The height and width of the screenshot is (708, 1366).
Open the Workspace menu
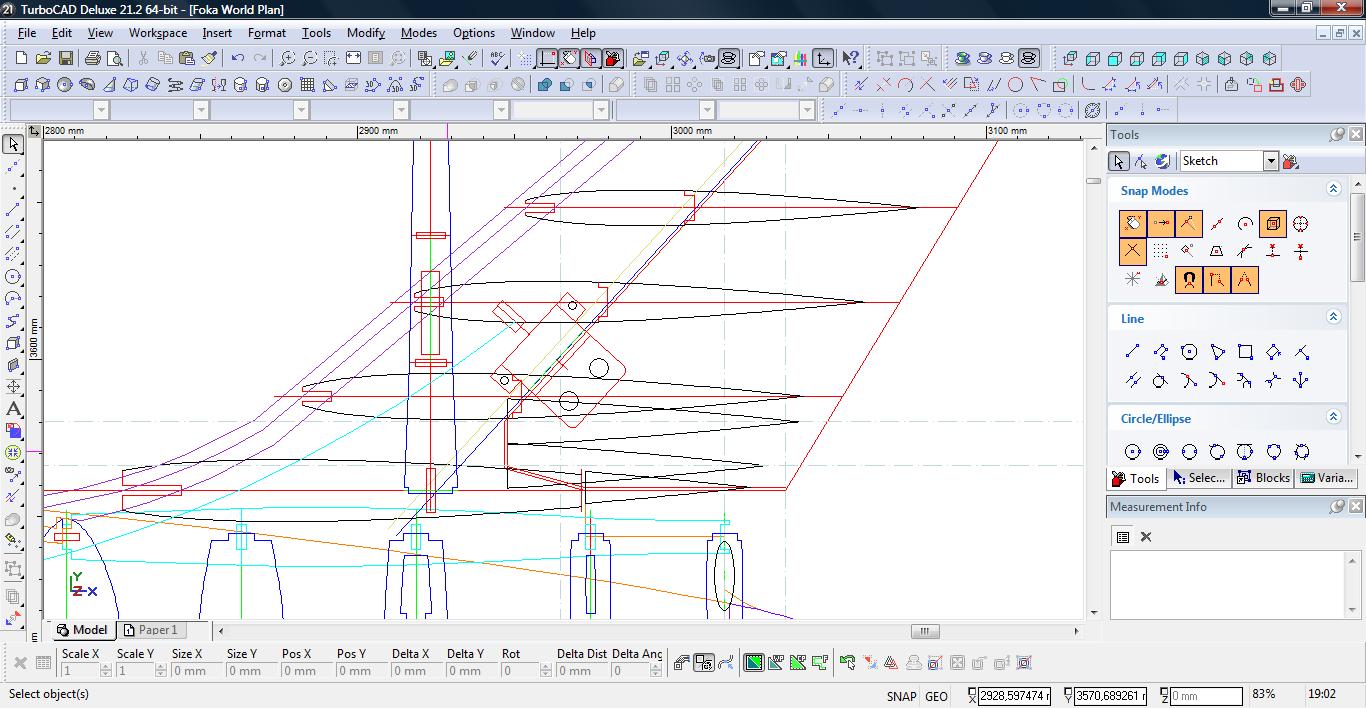pyautogui.click(x=157, y=33)
